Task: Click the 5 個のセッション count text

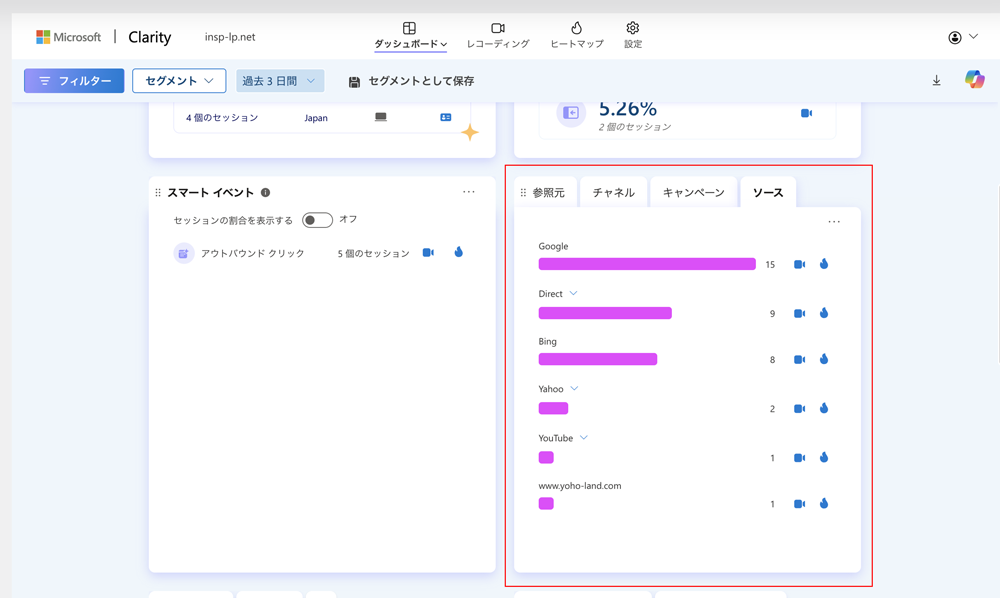Action: (x=374, y=253)
